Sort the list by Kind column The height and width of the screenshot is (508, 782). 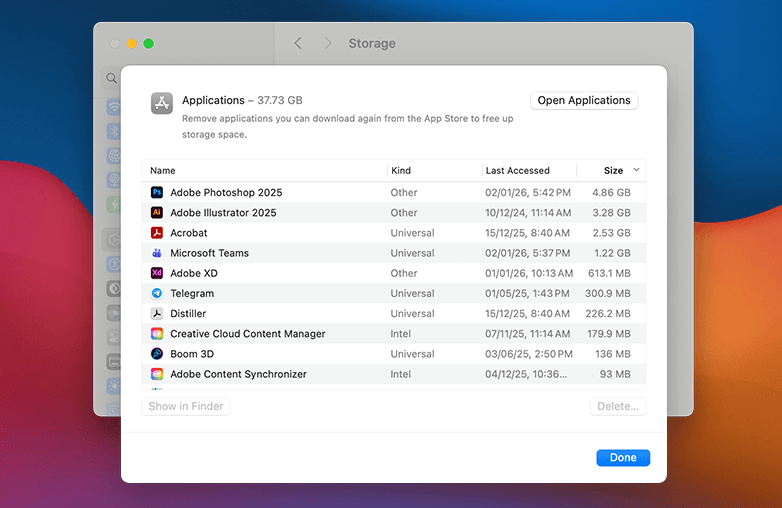tap(401, 170)
